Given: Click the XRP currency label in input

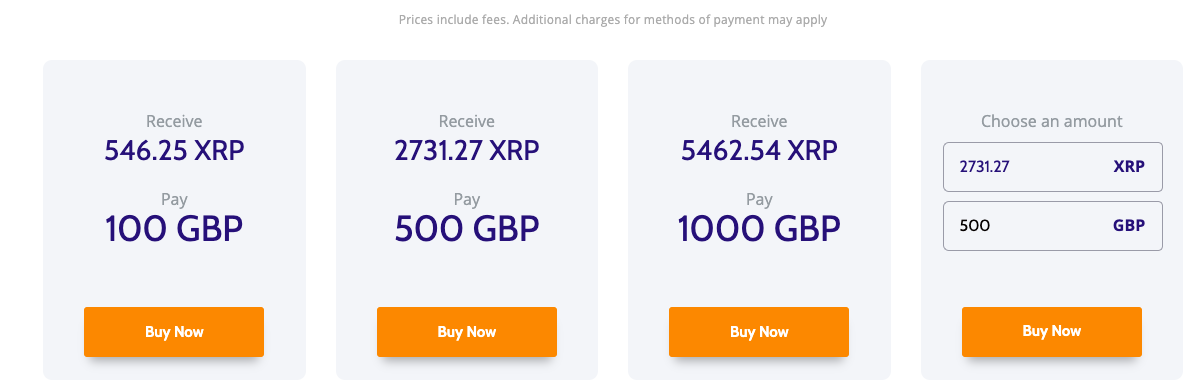Looking at the screenshot, I should (1129, 167).
